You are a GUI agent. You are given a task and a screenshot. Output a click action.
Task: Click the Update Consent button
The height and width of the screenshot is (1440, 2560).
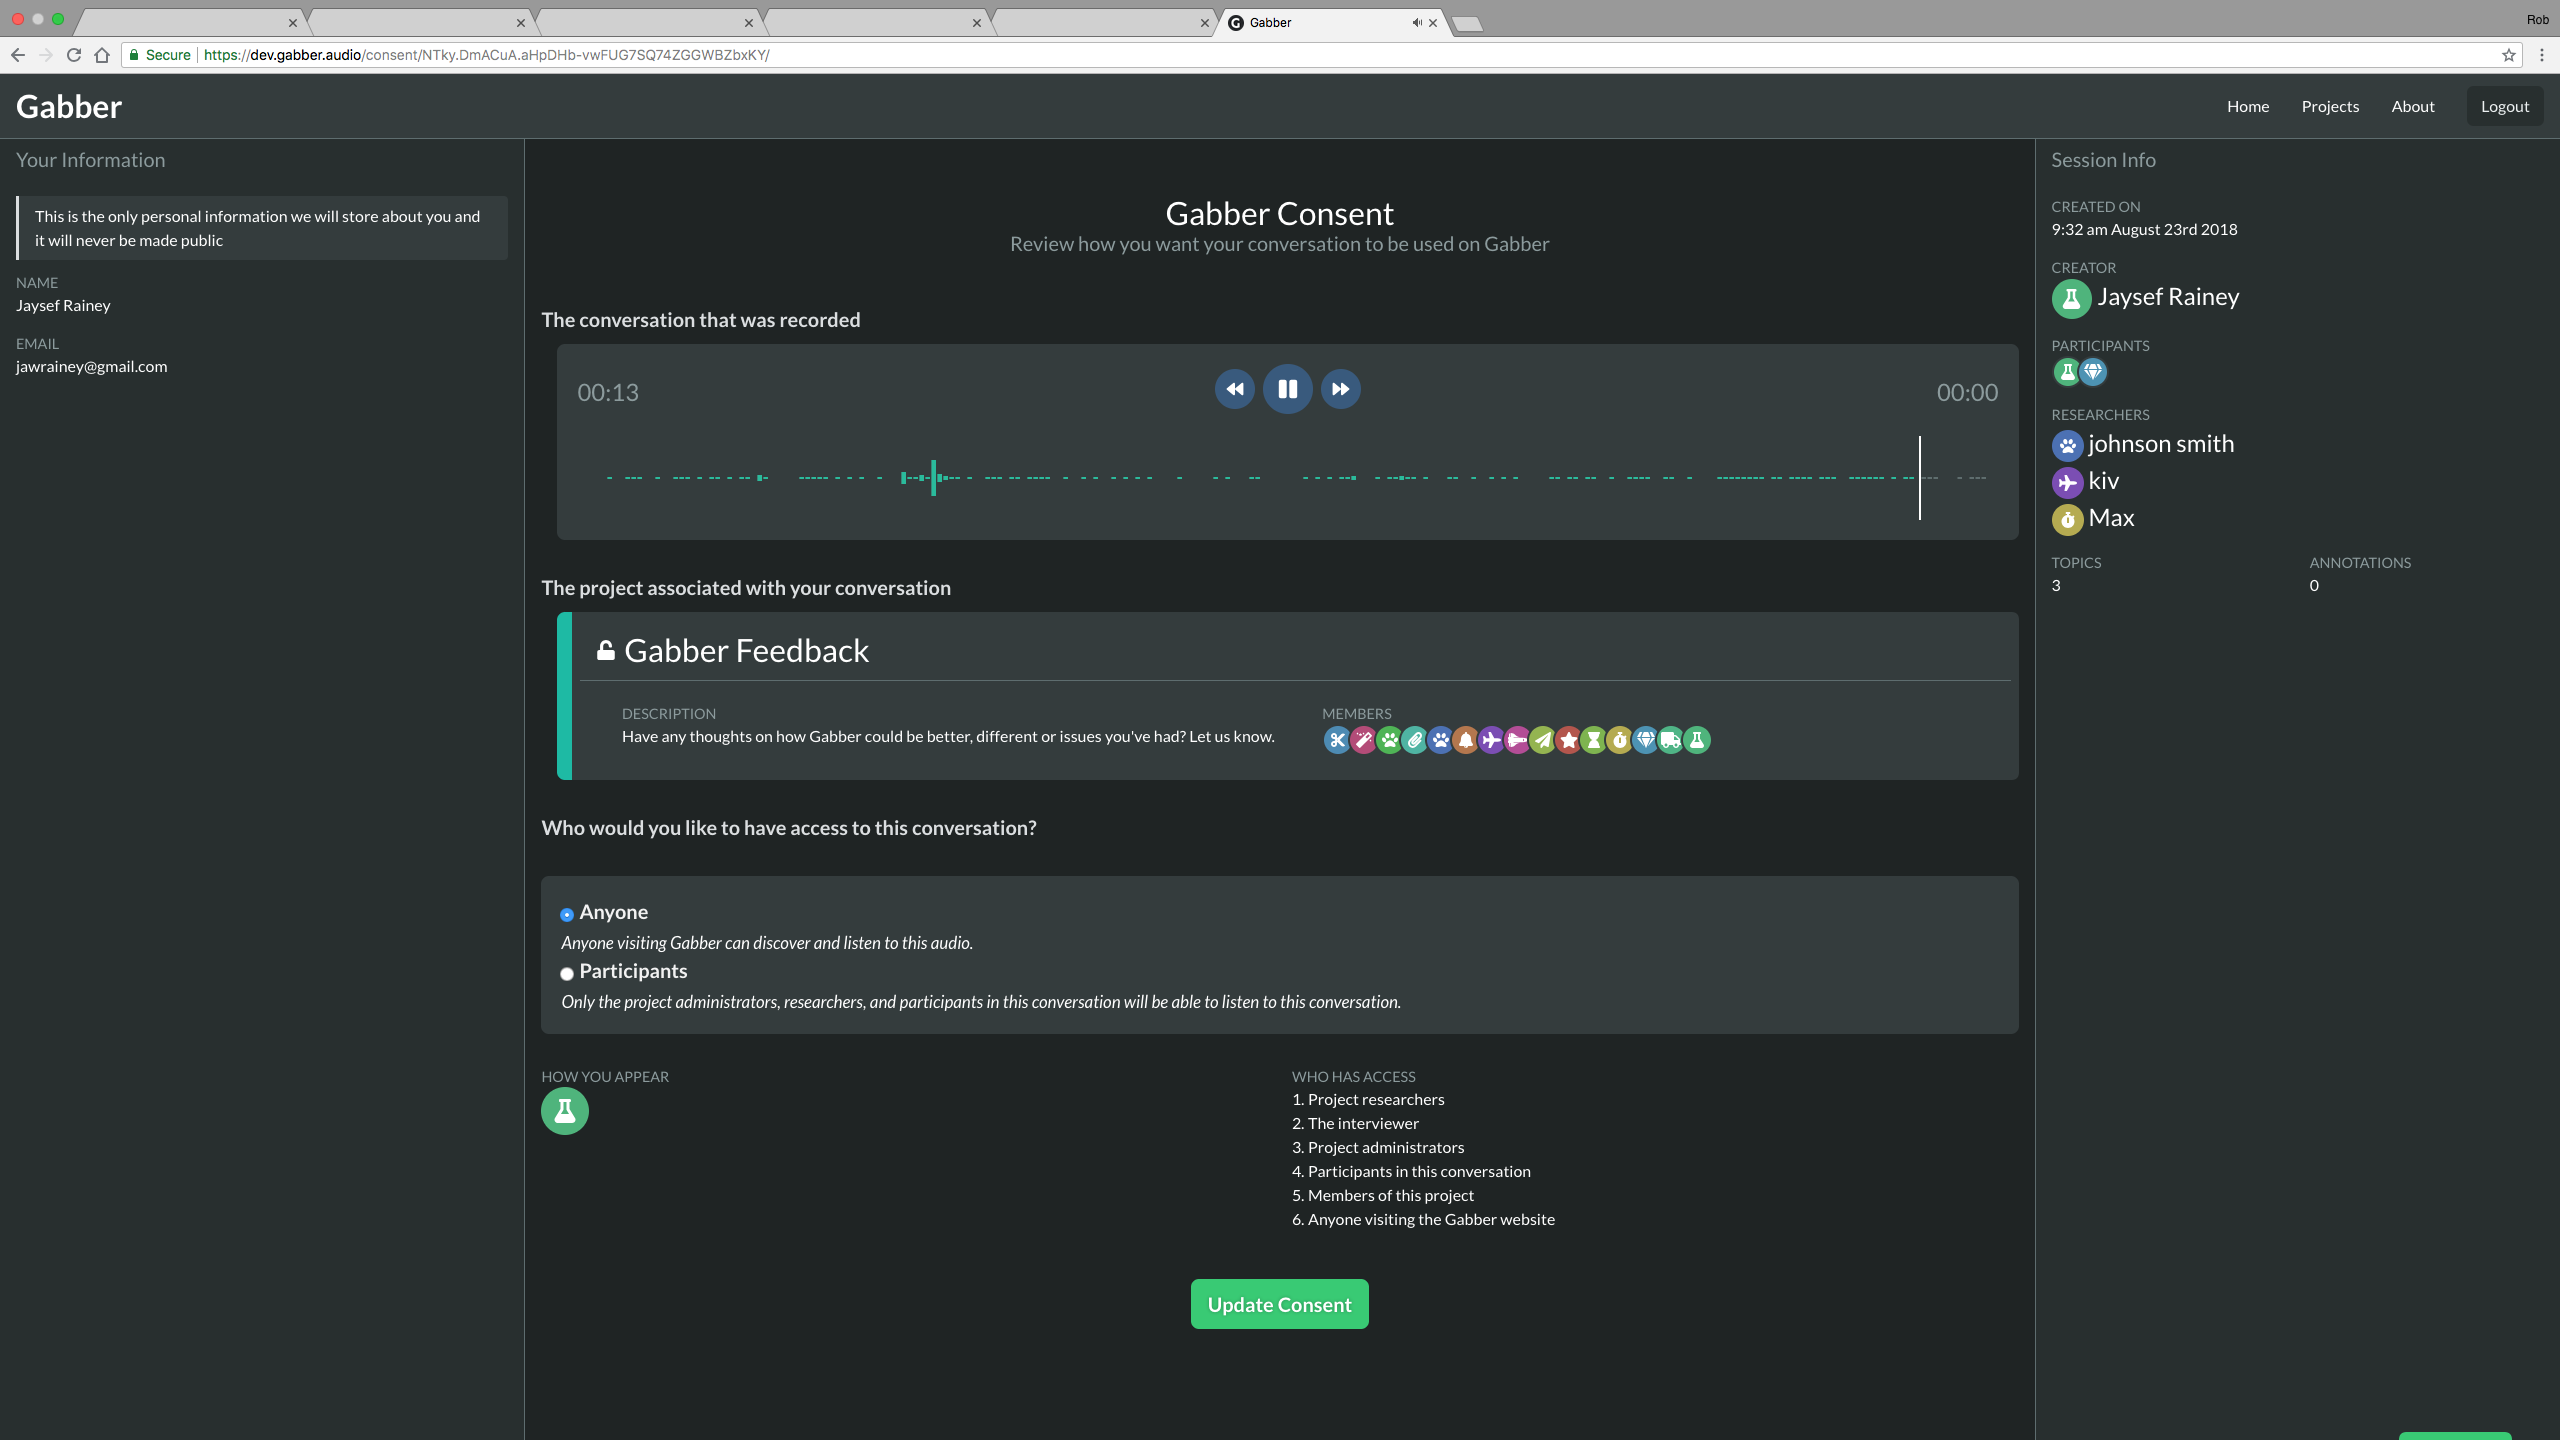click(x=1280, y=1304)
